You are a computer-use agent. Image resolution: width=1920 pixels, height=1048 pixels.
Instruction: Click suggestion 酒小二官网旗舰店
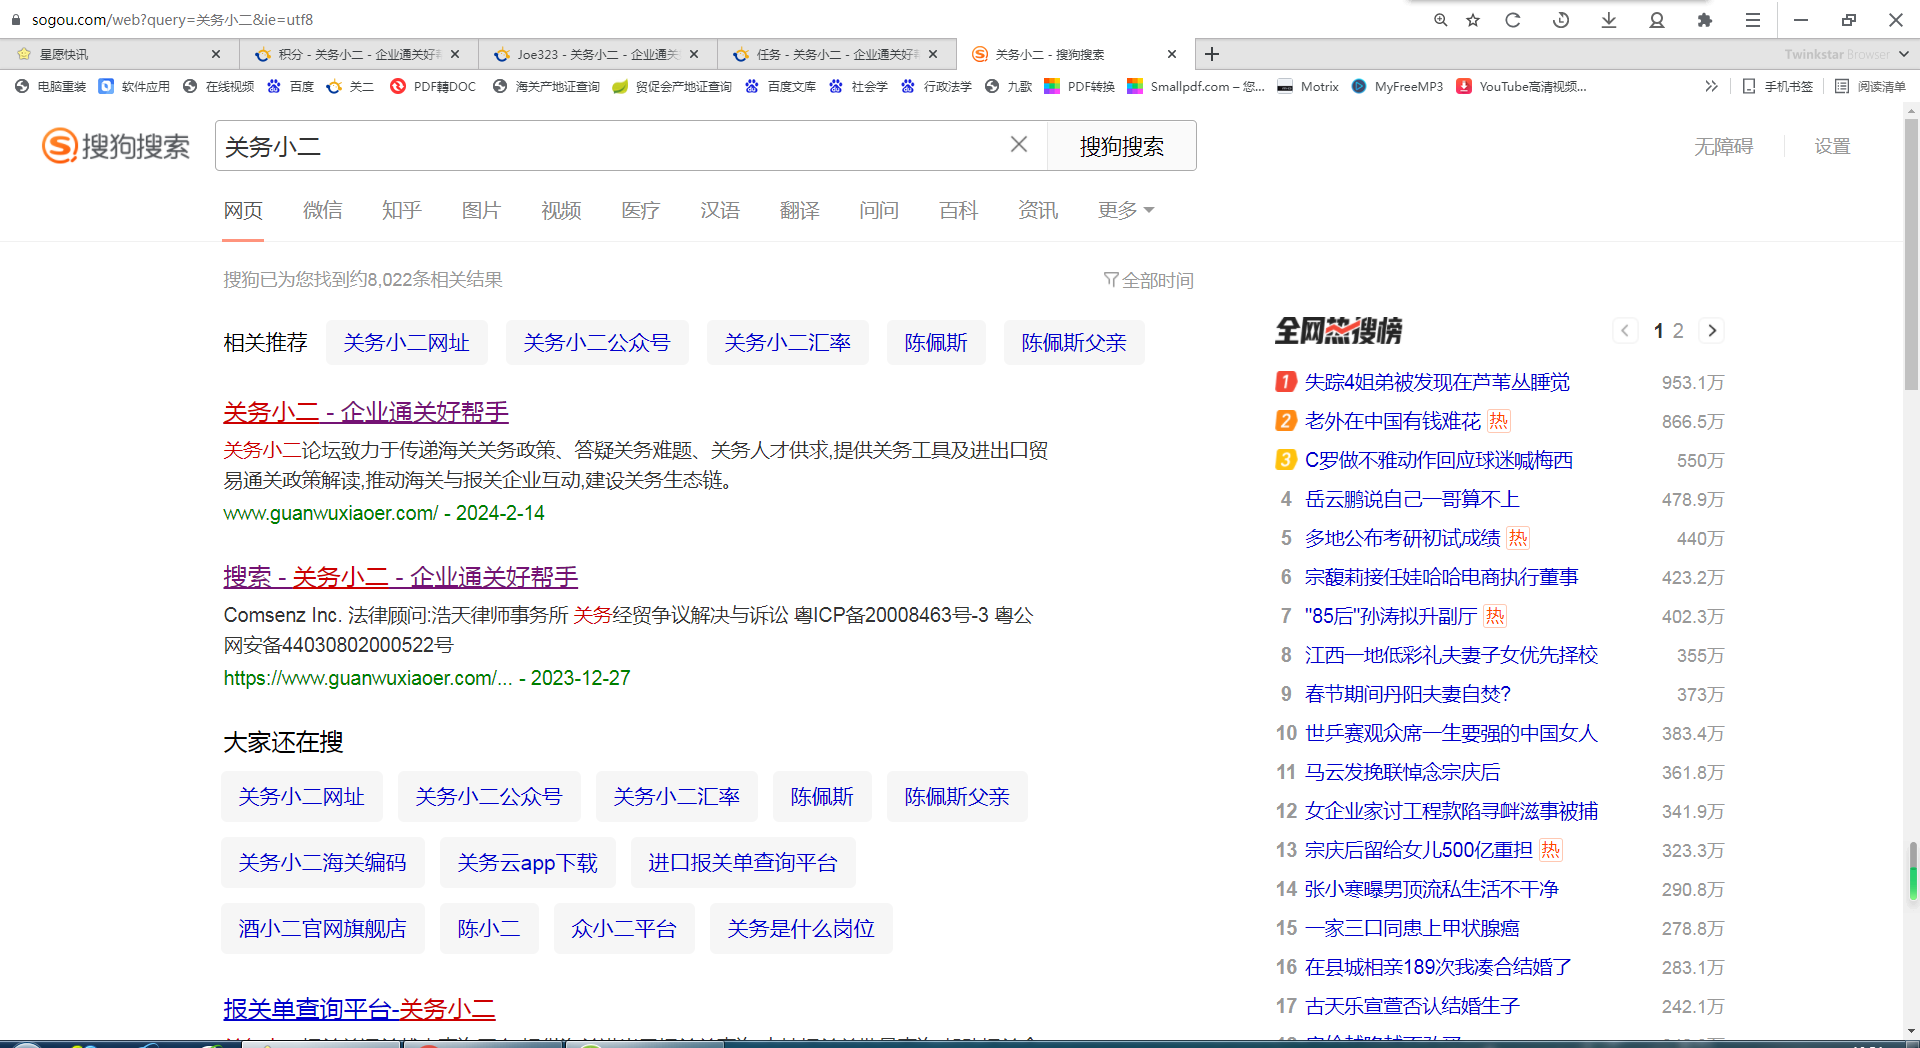322,929
